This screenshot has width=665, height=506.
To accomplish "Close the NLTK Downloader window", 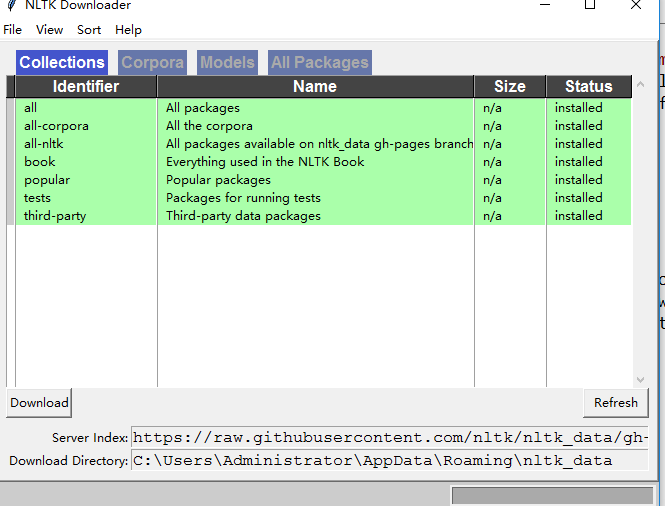I will tap(636, 5).
